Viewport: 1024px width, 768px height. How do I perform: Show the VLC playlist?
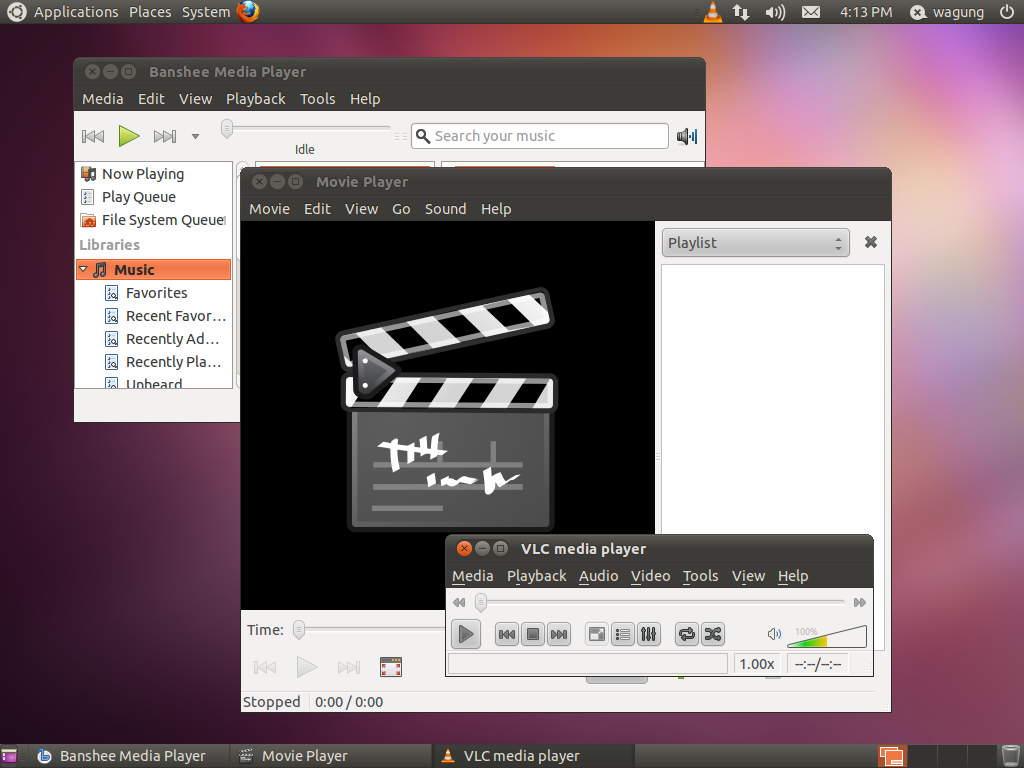[x=623, y=634]
